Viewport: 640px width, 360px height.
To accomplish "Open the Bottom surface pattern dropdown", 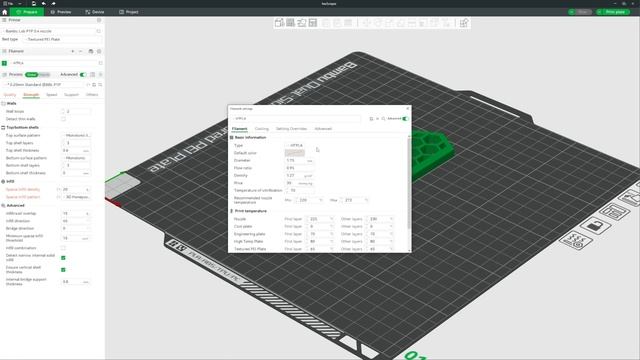I will tap(77, 158).
